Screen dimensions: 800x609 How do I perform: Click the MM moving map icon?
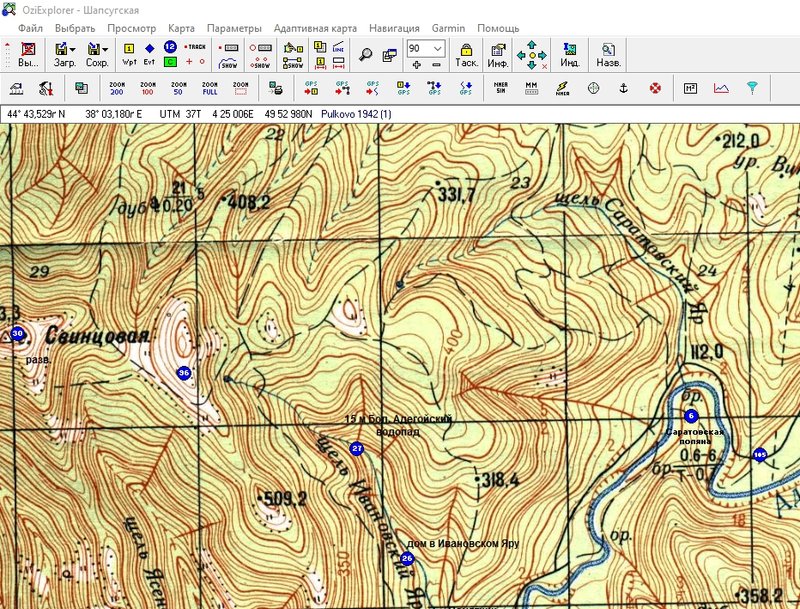[x=531, y=88]
